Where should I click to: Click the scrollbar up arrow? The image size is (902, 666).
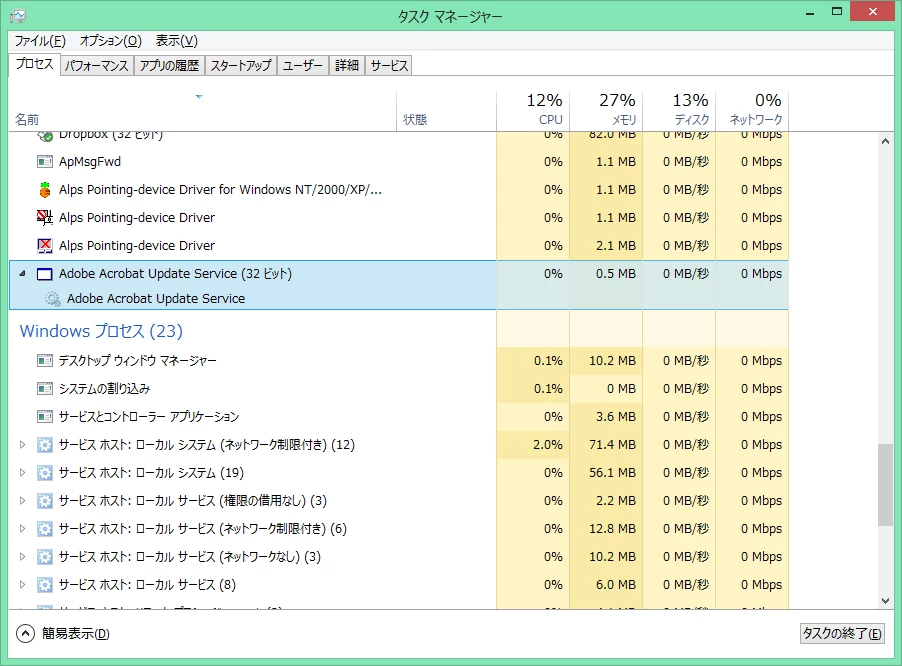[x=885, y=141]
